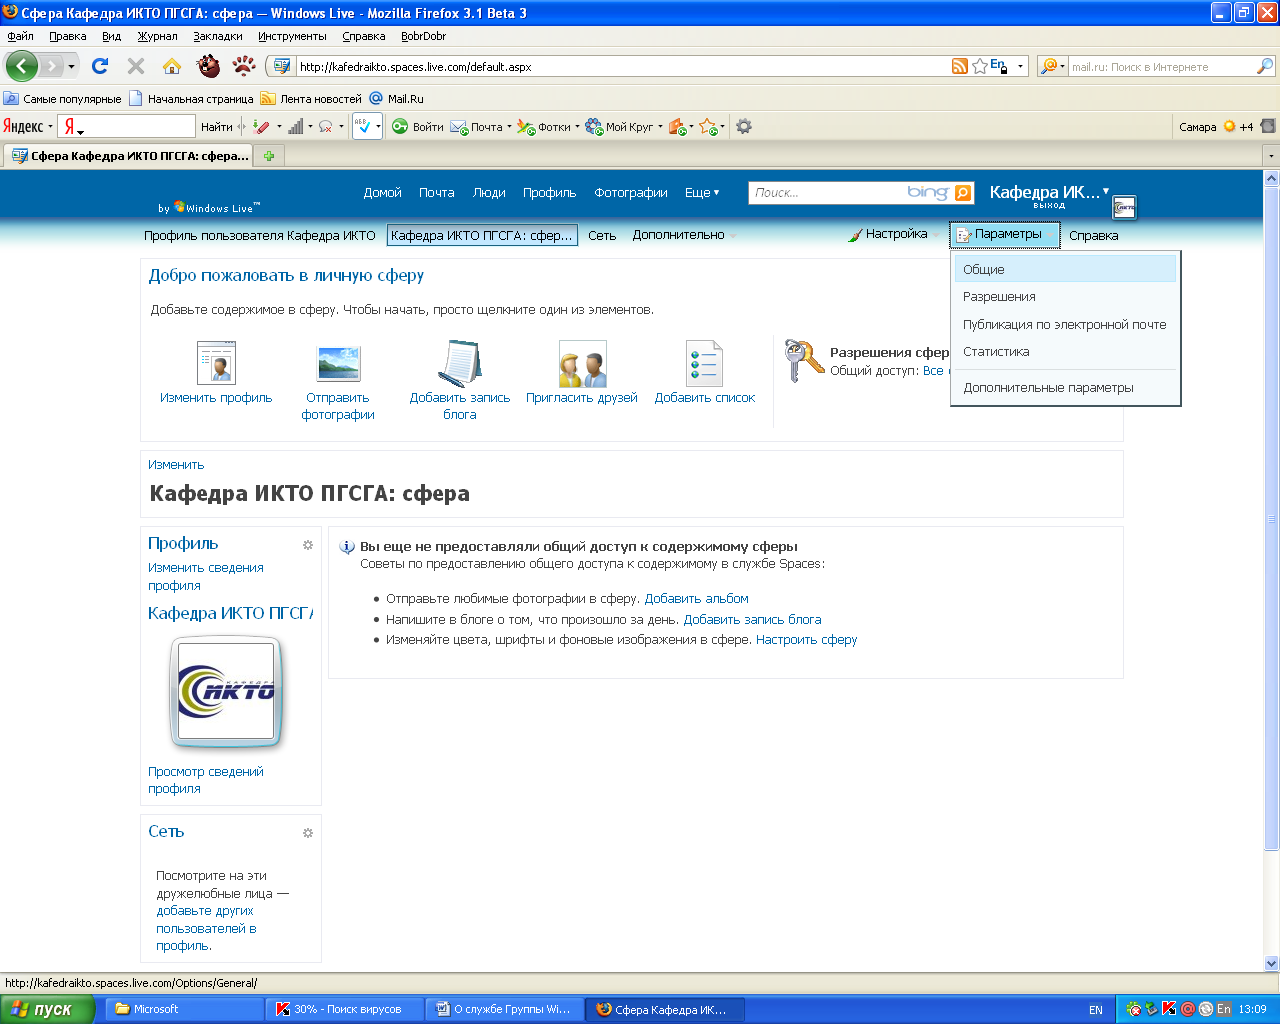1280x1024 pixels.
Task: Open the Firefox home page icon
Action: tap(172, 66)
